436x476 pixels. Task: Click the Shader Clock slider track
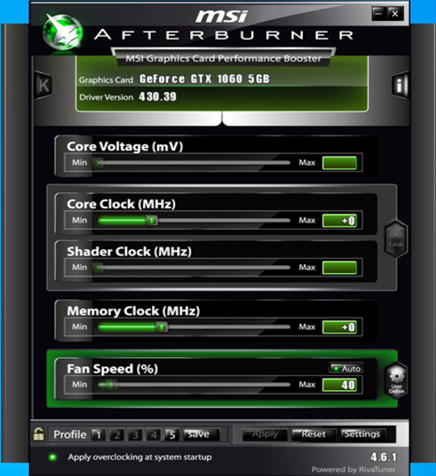tap(193, 267)
